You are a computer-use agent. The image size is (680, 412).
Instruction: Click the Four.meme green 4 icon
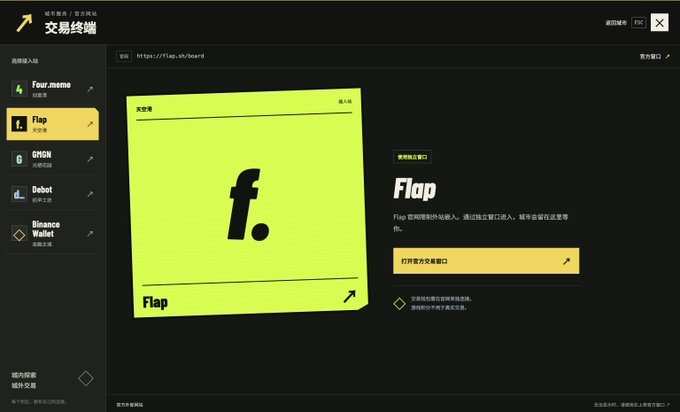tap(19, 89)
